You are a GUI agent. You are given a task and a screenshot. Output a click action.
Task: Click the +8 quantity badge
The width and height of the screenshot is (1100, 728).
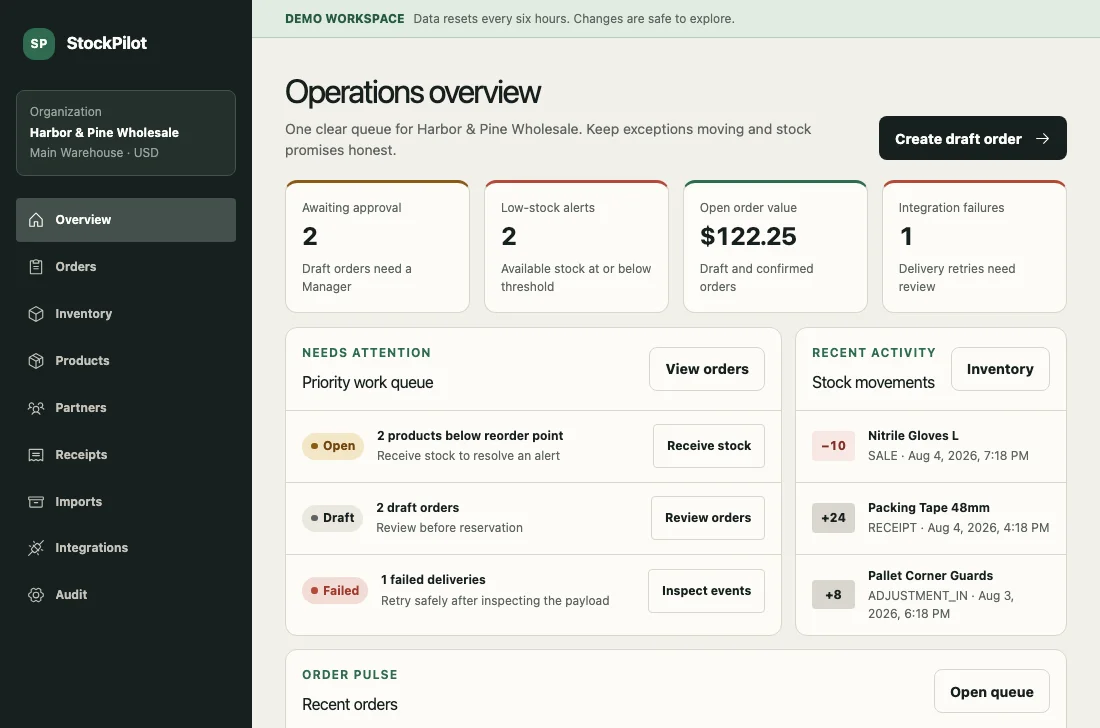[833, 595]
